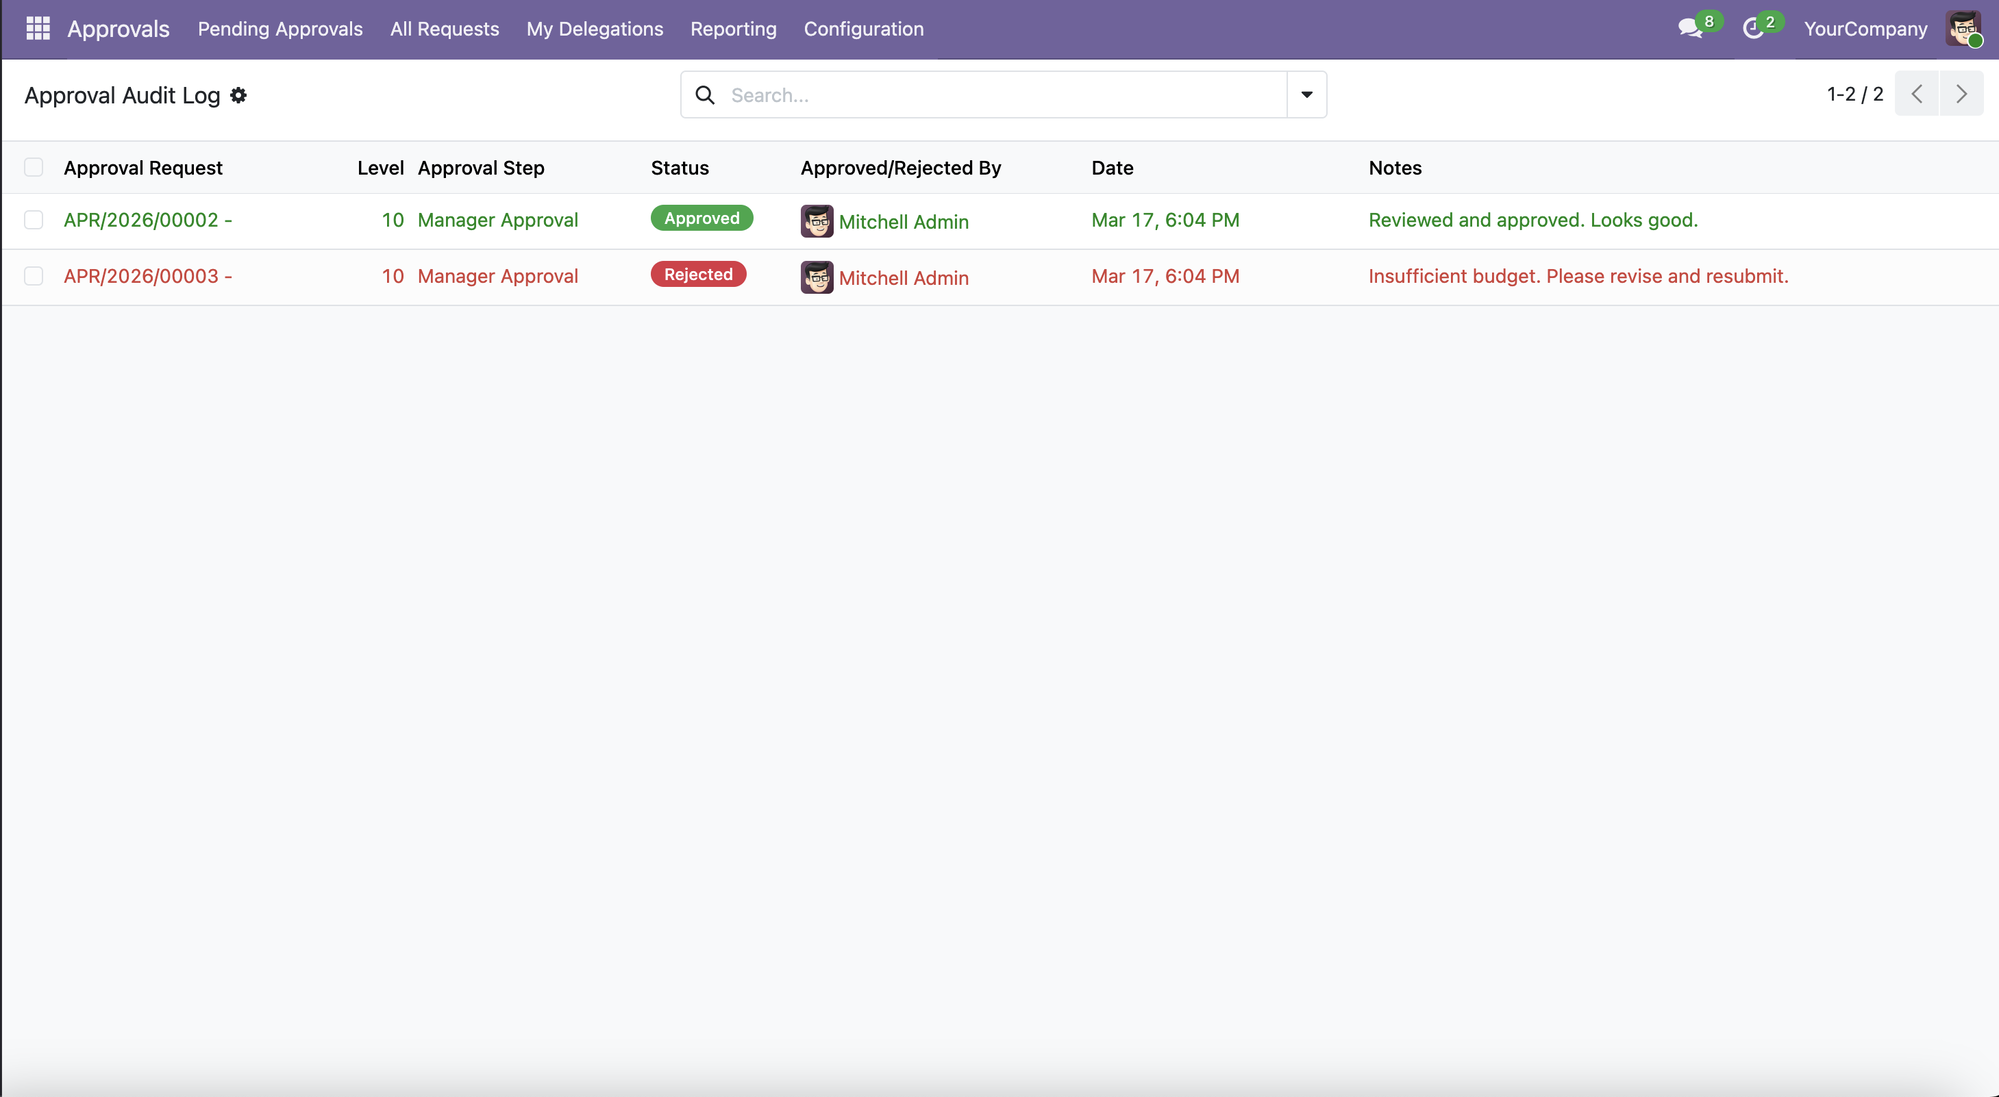
Task: Click the previous page chevron
Action: [x=1917, y=93]
